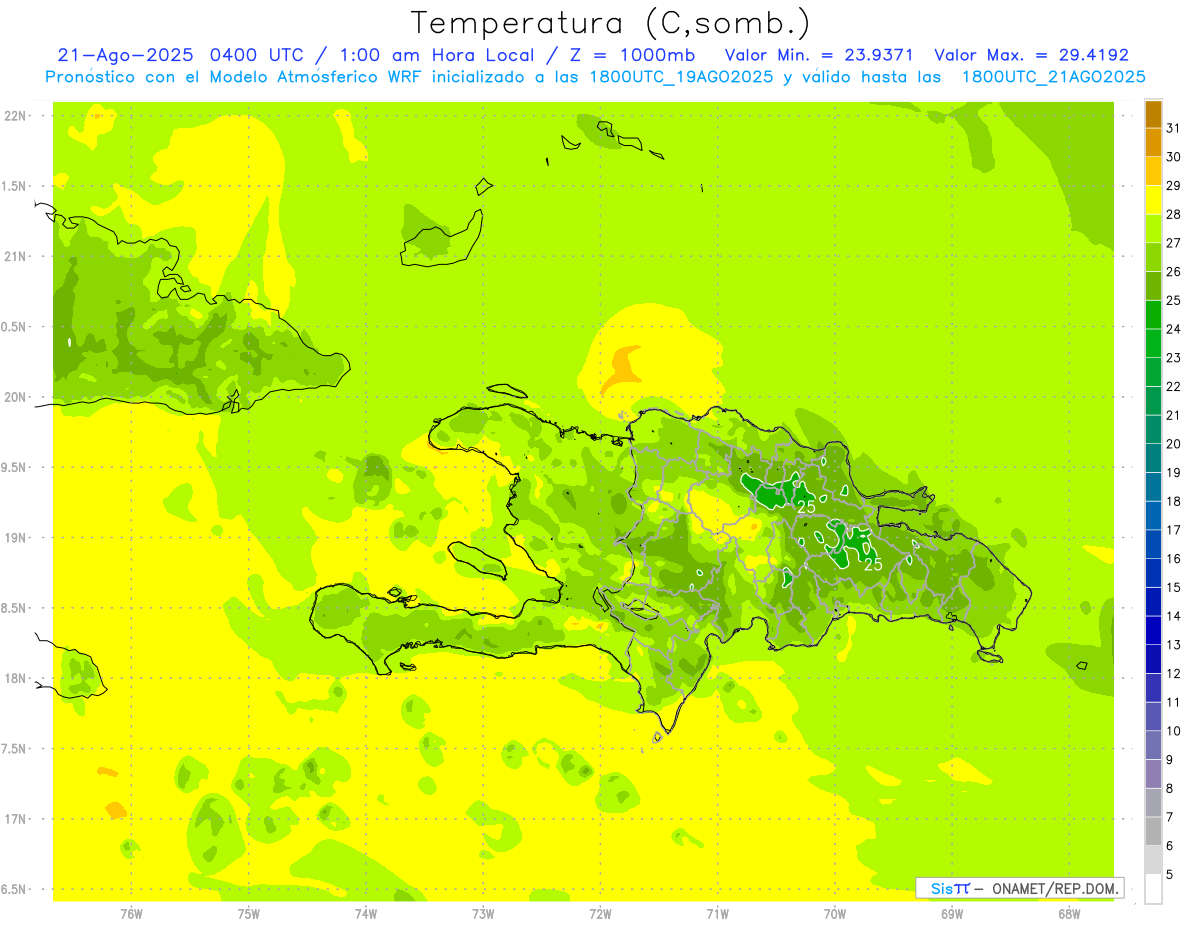Image resolution: width=1200 pixels, height=927 pixels.
Task: Click the '75W' longitude axis label
Action: 249,914
